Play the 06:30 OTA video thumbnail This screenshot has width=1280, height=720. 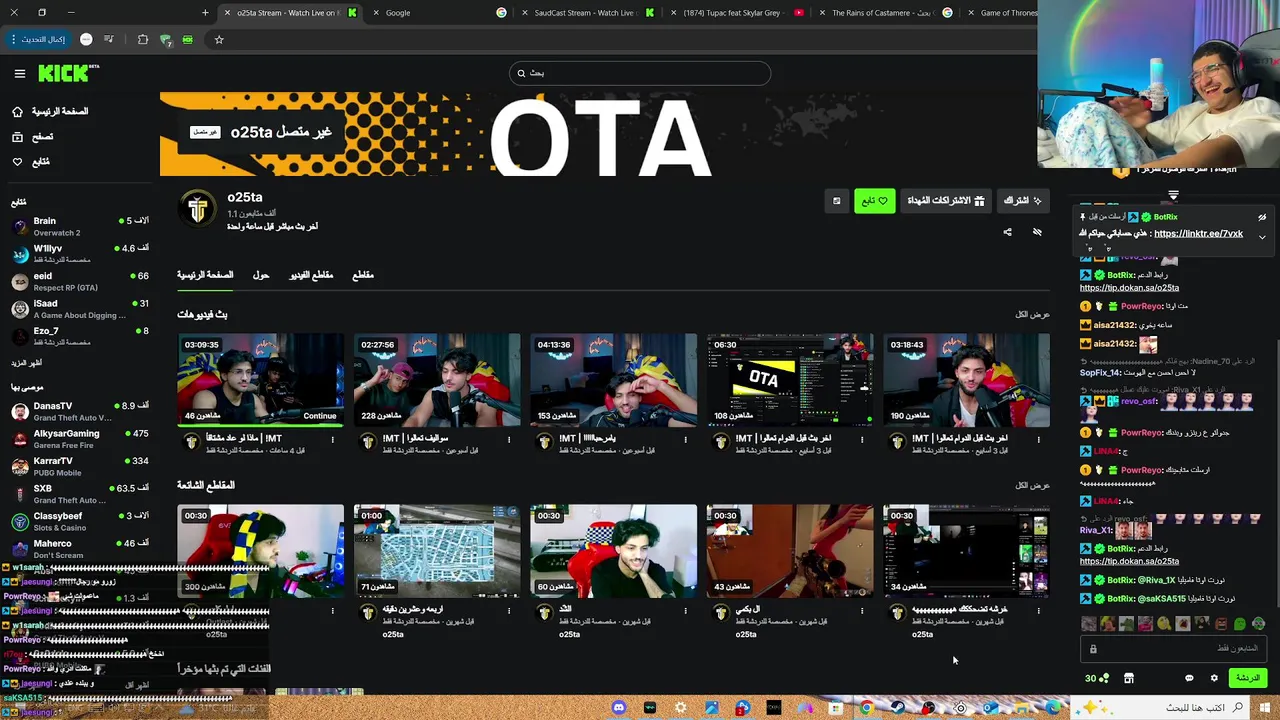point(790,380)
